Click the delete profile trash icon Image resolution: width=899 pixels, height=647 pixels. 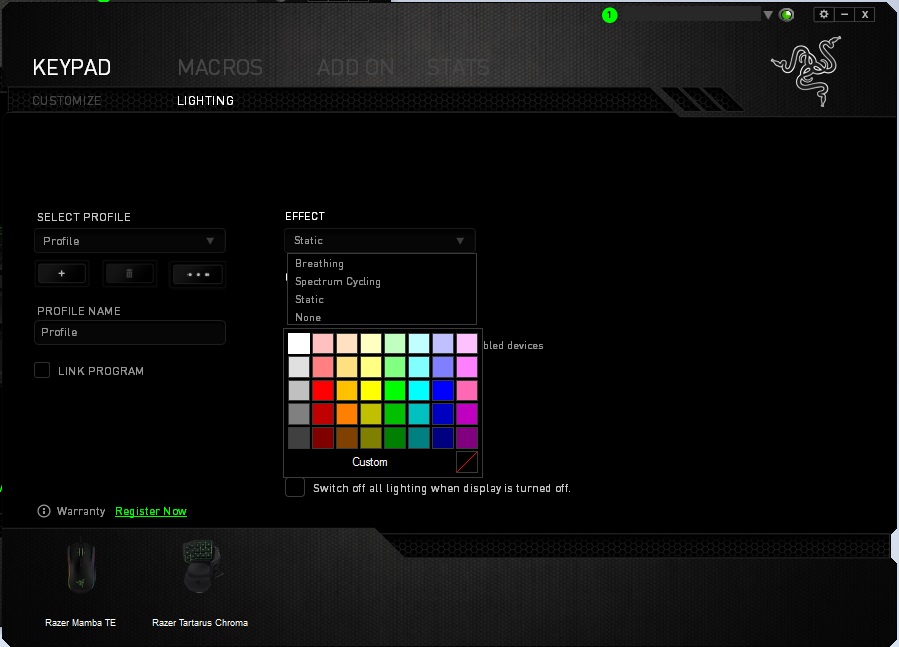pos(129,274)
